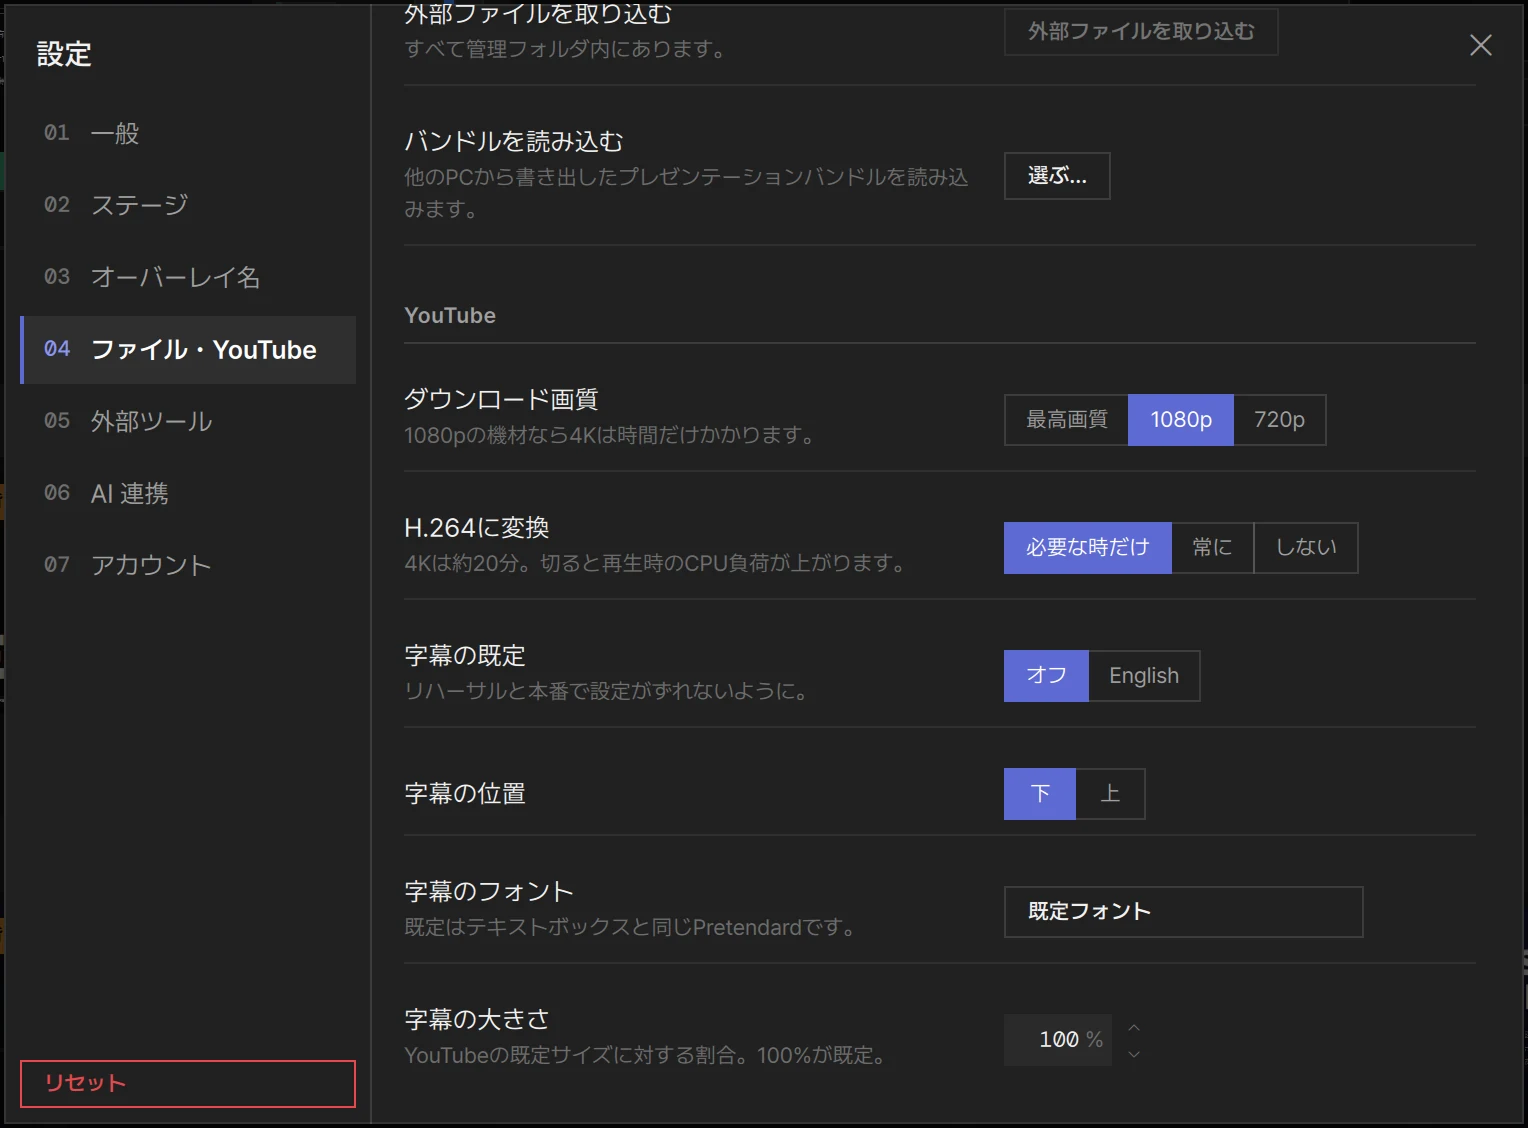Click the YouTube section heading
This screenshot has height=1128, width=1528.
450,316
